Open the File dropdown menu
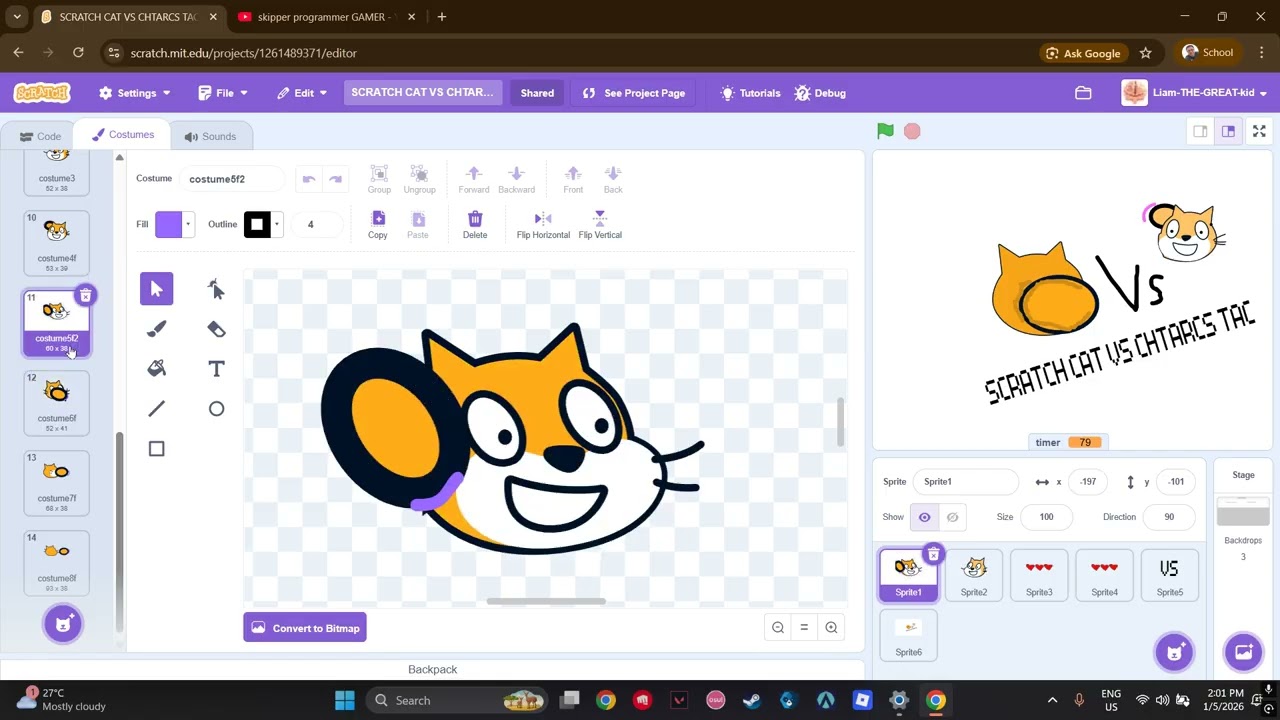1280x720 pixels. click(x=223, y=93)
